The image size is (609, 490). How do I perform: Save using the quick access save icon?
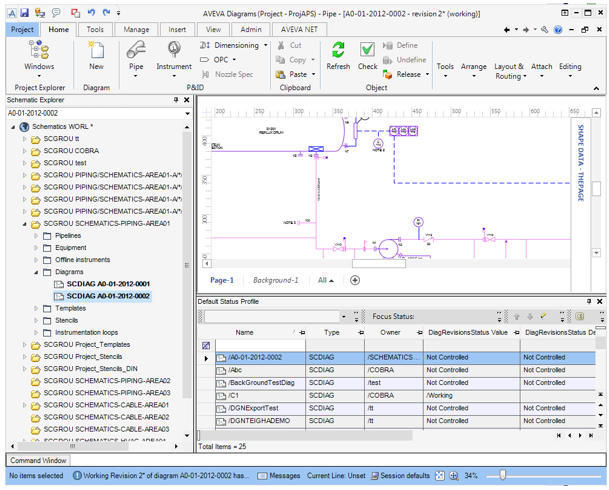click(x=24, y=13)
